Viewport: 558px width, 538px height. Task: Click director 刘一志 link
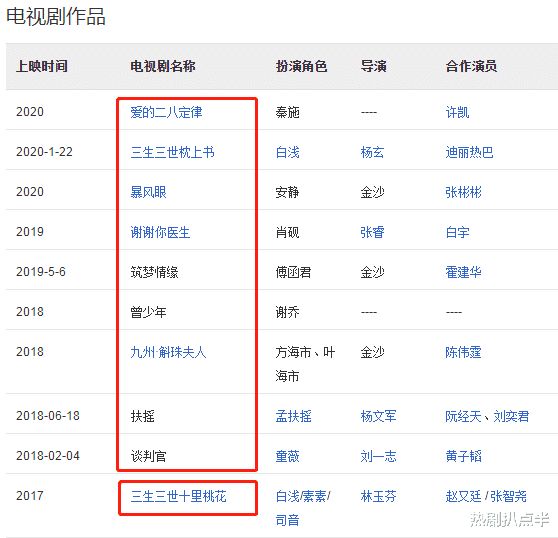(378, 456)
